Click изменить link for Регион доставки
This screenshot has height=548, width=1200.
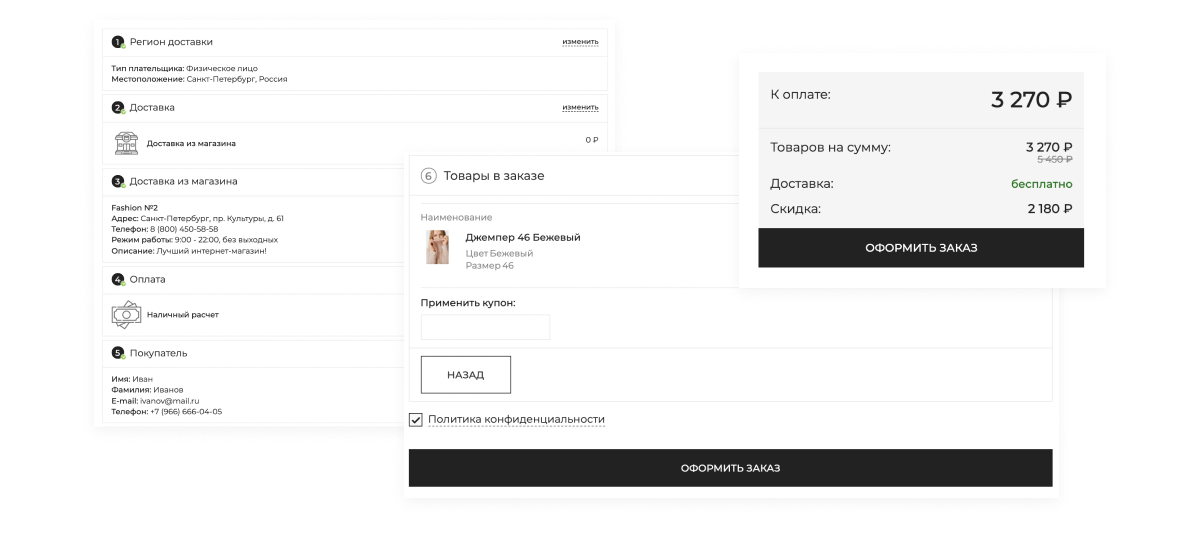click(580, 42)
